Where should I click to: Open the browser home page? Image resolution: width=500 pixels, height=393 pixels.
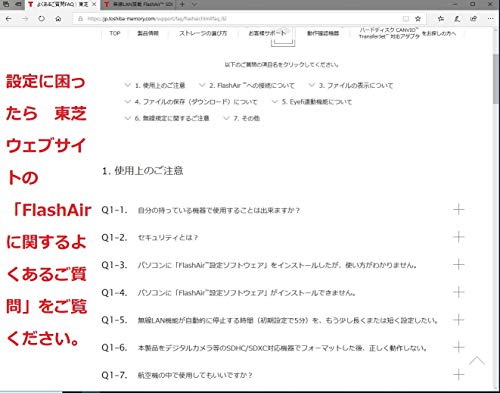[58, 19]
